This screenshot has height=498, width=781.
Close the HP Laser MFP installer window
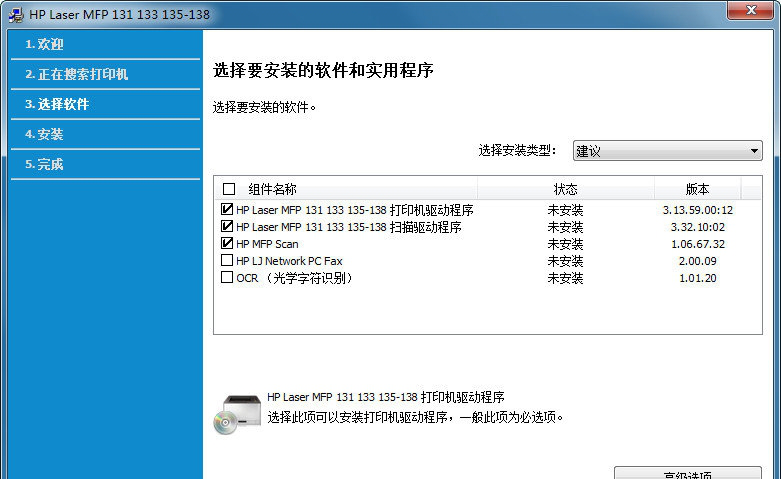[x=751, y=10]
